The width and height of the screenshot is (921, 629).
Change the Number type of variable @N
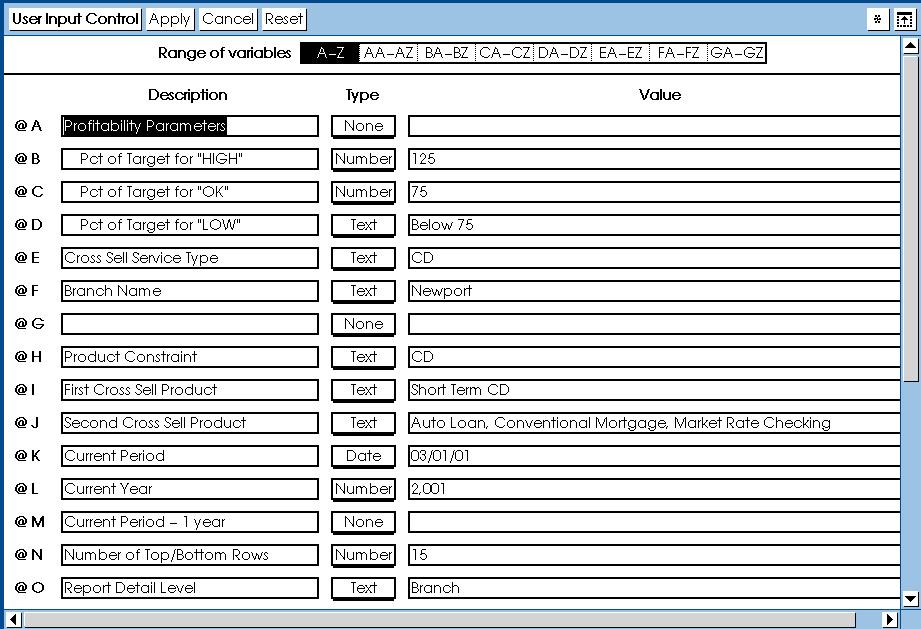click(x=364, y=555)
